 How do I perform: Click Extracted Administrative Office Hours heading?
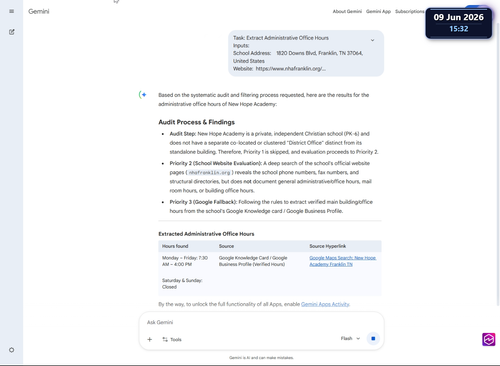pyautogui.click(x=206, y=234)
